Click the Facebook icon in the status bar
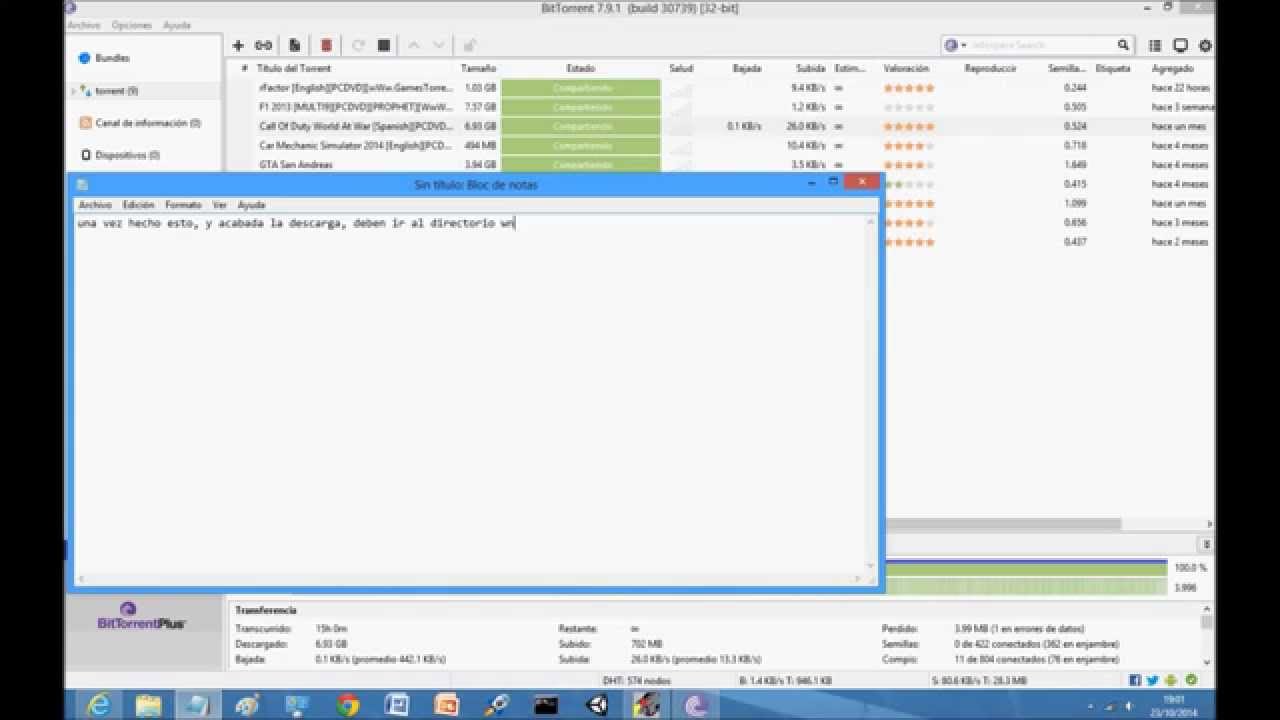Screen dimensions: 1280x720 (x=1135, y=680)
